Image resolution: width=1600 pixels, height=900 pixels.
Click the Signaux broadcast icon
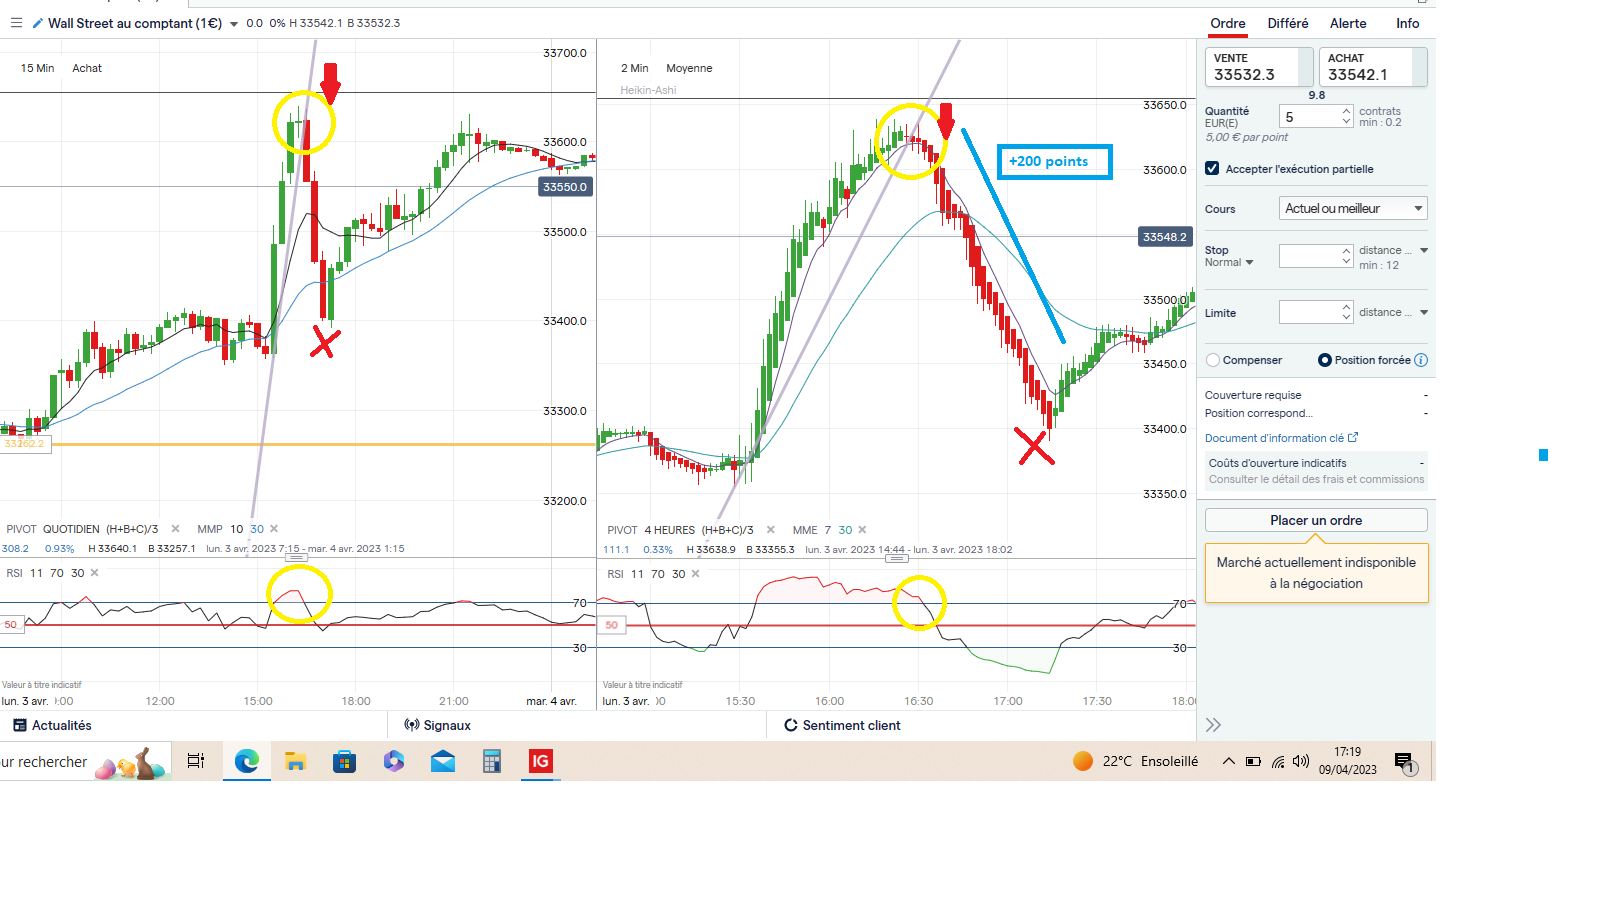pos(411,725)
